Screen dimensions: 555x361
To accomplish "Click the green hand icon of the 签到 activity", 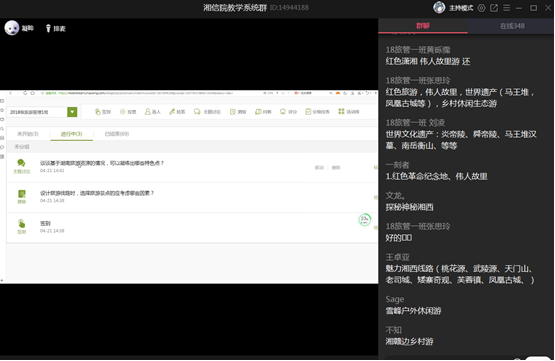I will coord(22,224).
